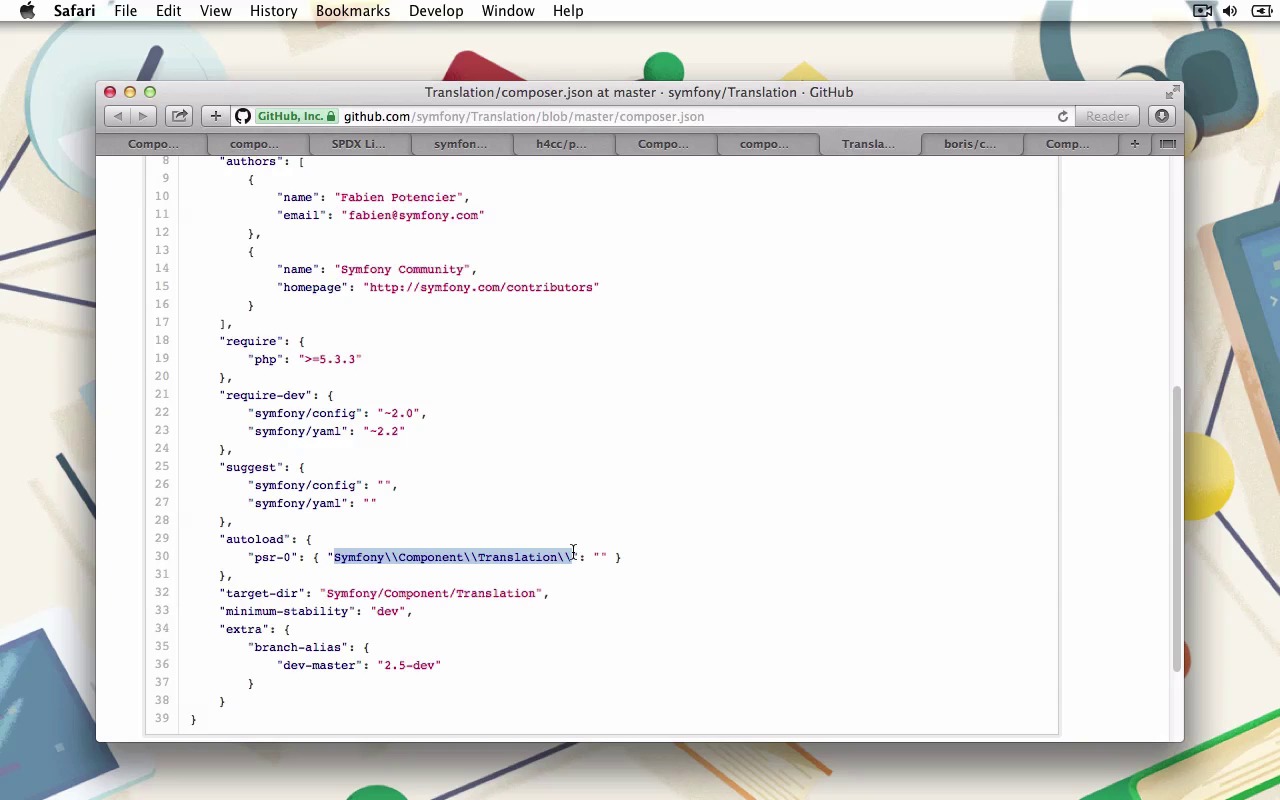Click line number 29
The height and width of the screenshot is (800, 1280).
pyautogui.click(x=161, y=539)
